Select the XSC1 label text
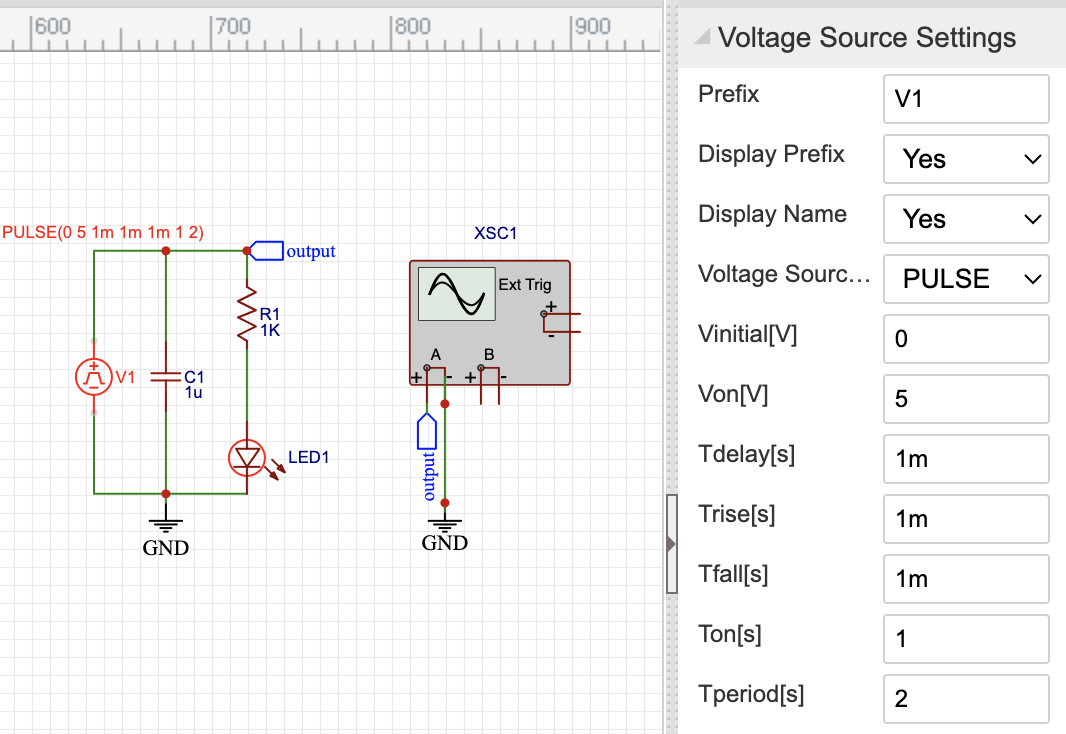This screenshot has height=734, width=1066. [496, 233]
